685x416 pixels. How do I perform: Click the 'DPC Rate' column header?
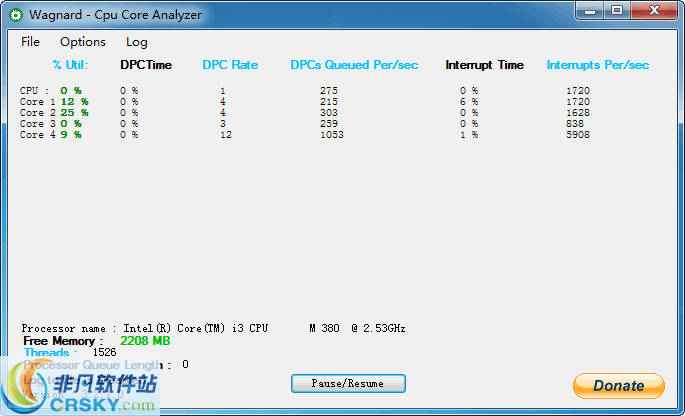[x=230, y=65]
